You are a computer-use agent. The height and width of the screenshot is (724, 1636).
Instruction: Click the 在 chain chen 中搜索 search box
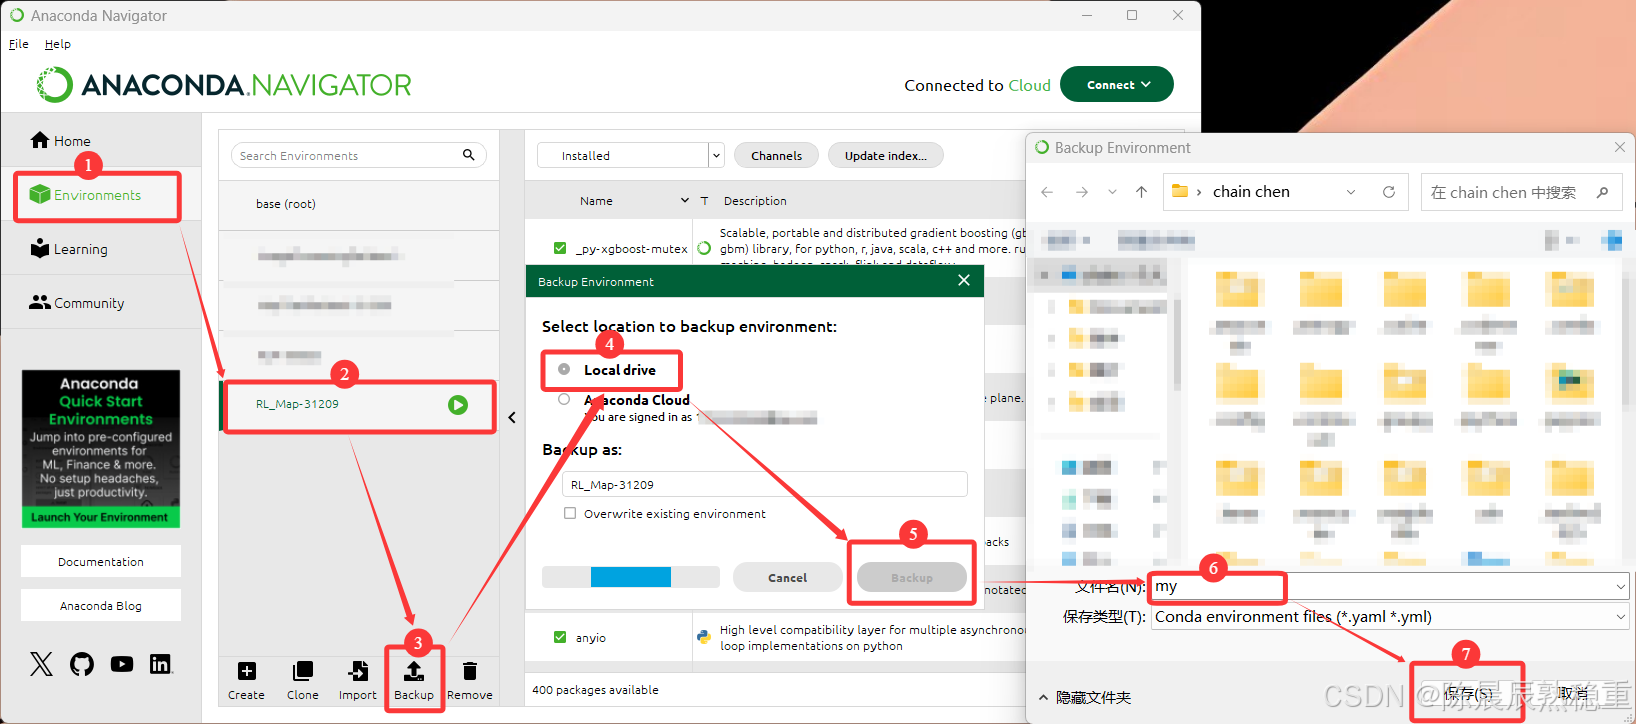1521,192
